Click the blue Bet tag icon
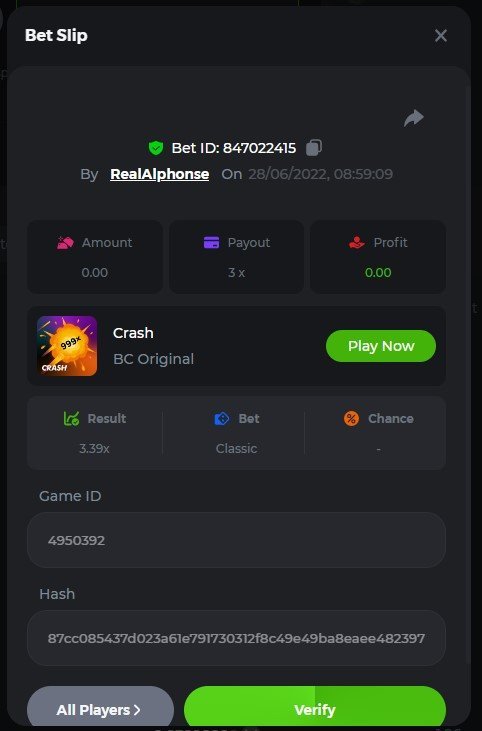This screenshot has width=482, height=731. point(222,419)
